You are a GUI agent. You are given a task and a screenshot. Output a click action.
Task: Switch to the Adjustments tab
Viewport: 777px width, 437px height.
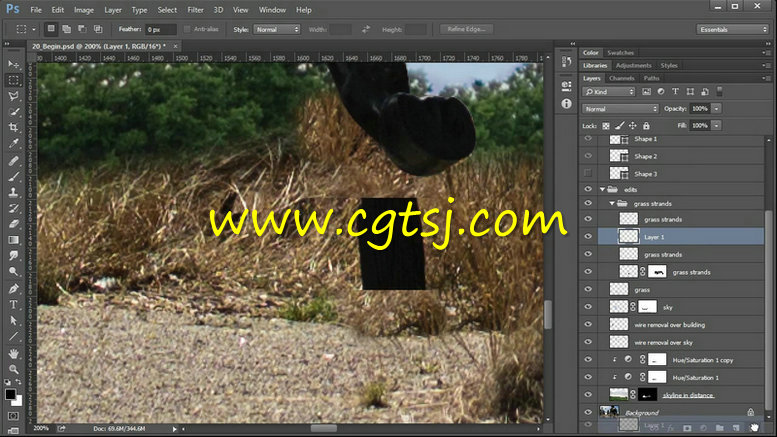point(633,65)
